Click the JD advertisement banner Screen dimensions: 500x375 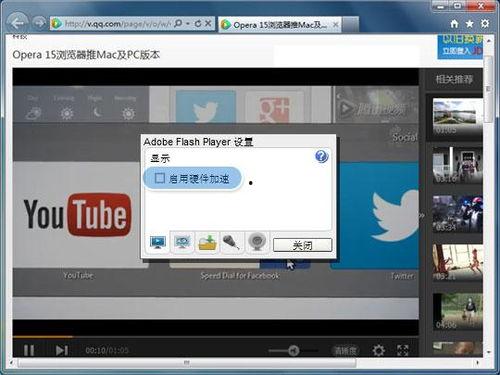point(460,47)
